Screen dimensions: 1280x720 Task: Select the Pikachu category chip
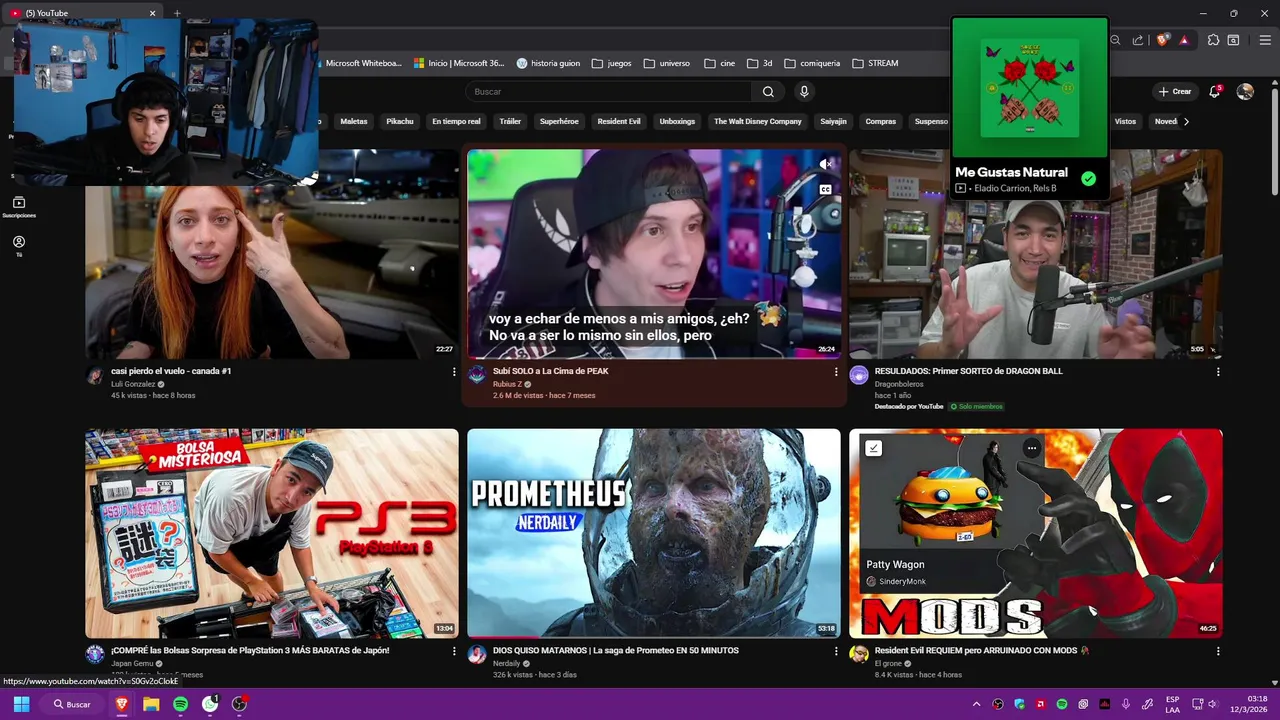pyautogui.click(x=400, y=121)
